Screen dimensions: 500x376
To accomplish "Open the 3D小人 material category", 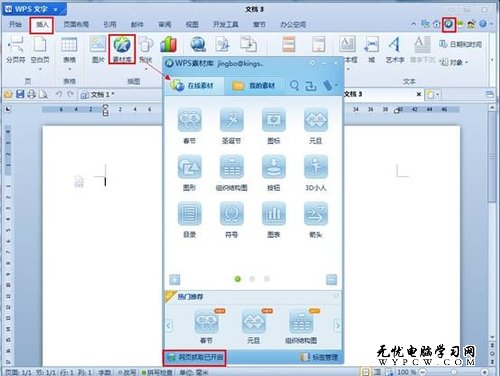I will click(316, 173).
